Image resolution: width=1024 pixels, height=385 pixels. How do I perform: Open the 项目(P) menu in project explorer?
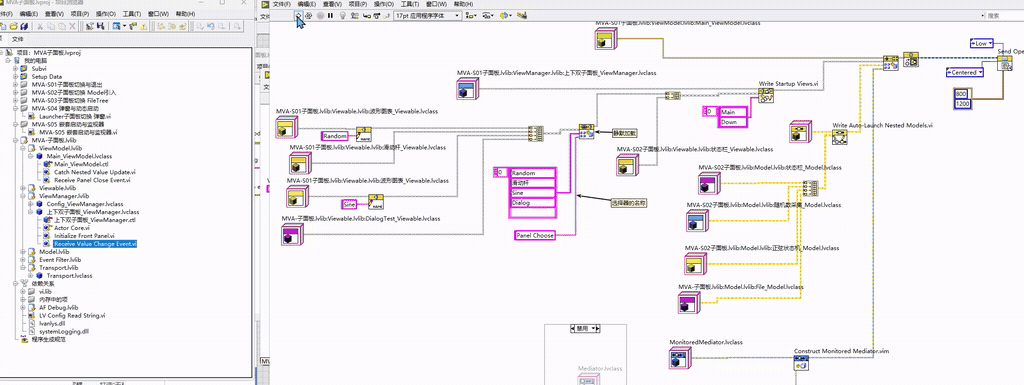pos(80,14)
